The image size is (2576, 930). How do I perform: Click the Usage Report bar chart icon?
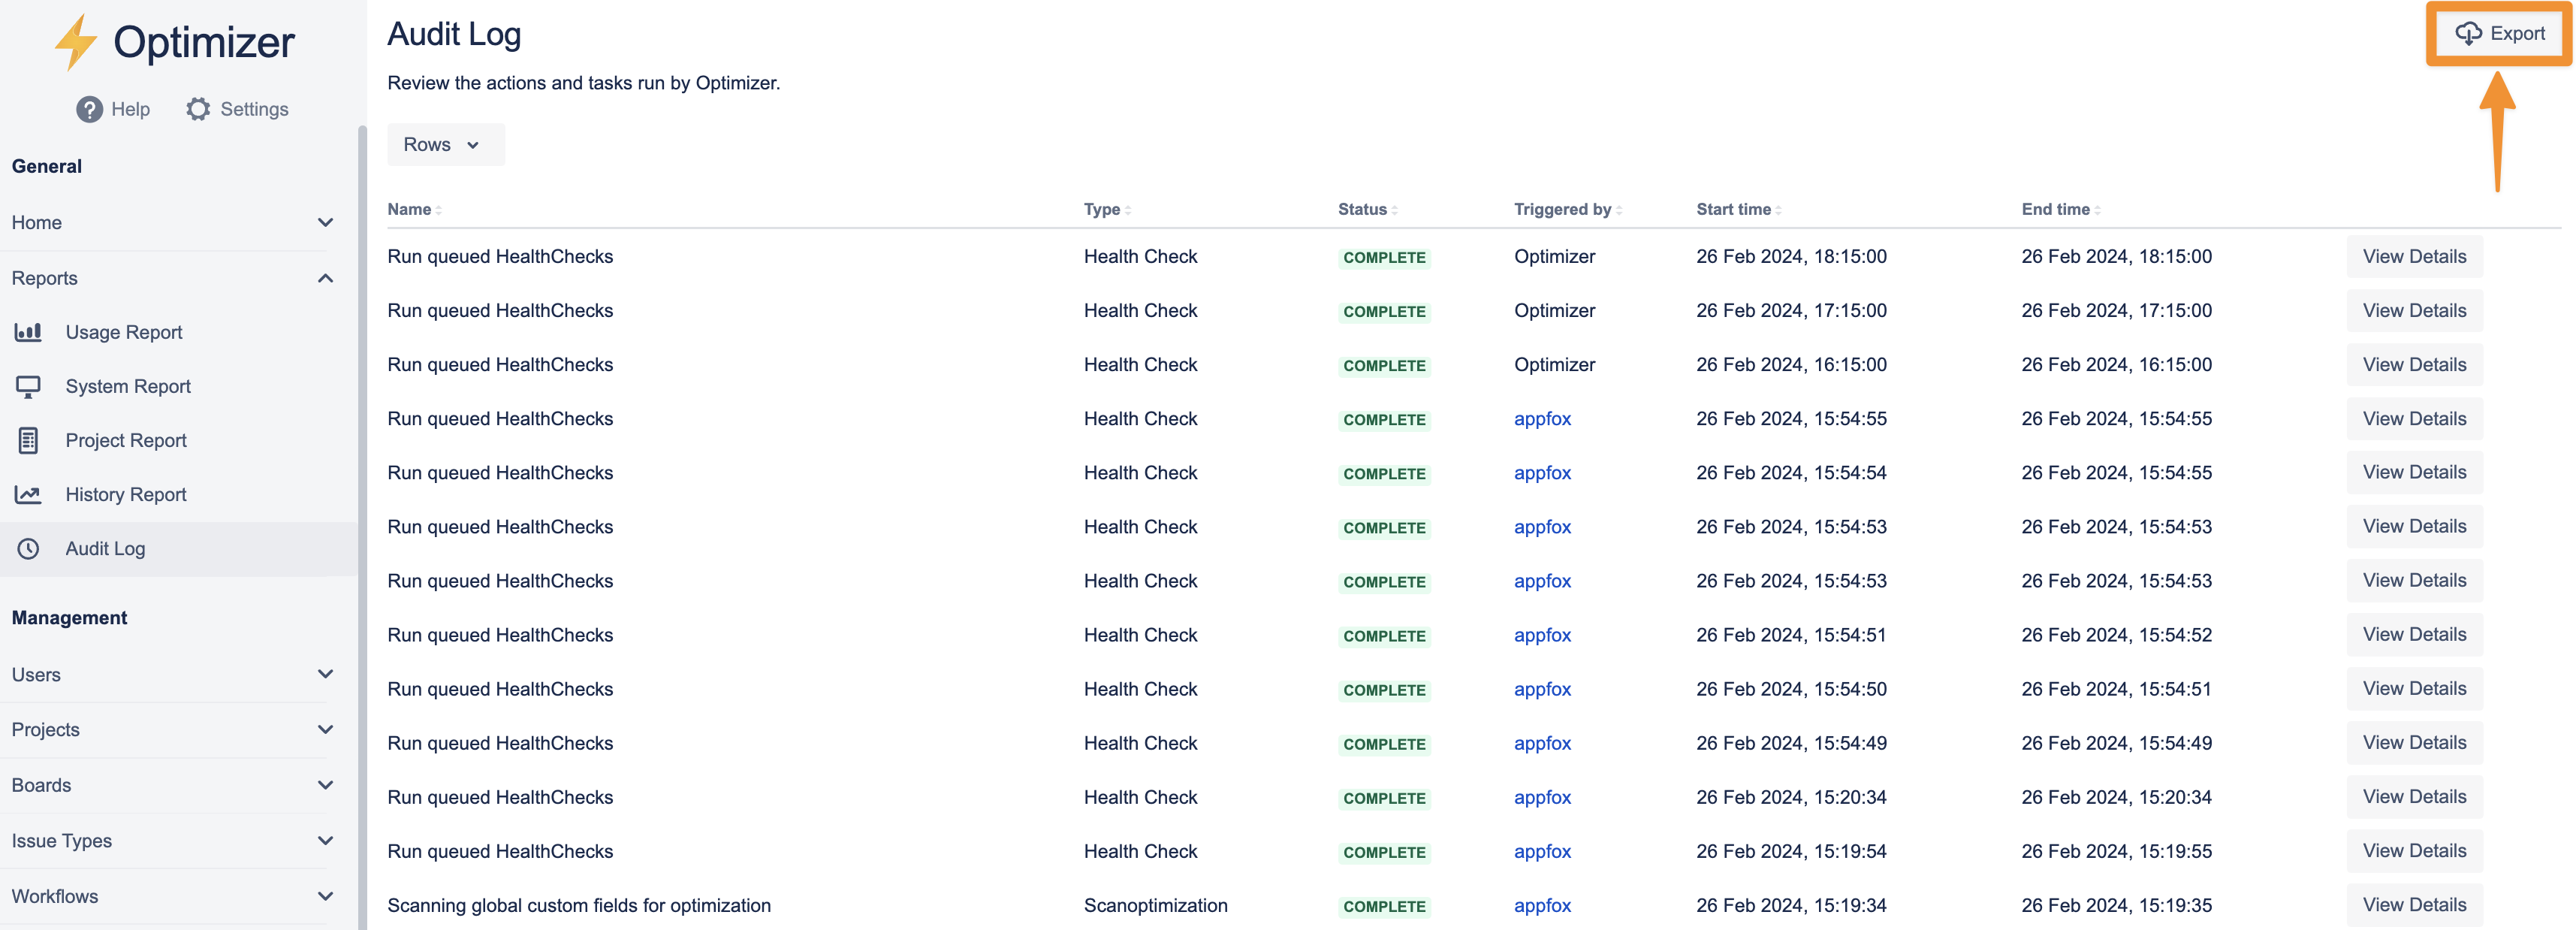click(x=28, y=332)
